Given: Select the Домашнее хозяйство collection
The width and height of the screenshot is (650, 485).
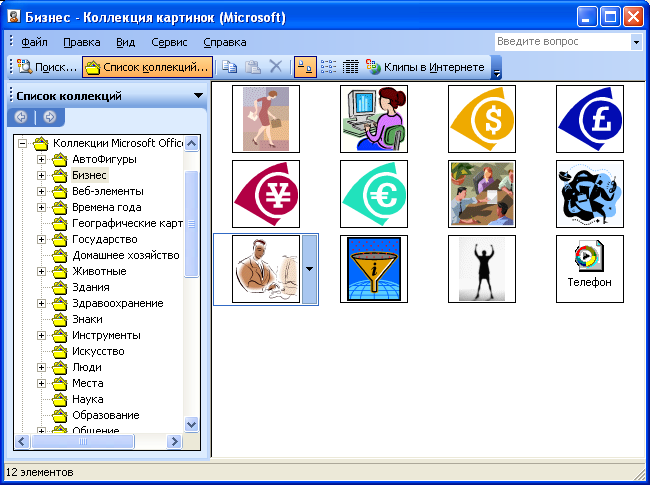Looking at the screenshot, I should coord(126,255).
